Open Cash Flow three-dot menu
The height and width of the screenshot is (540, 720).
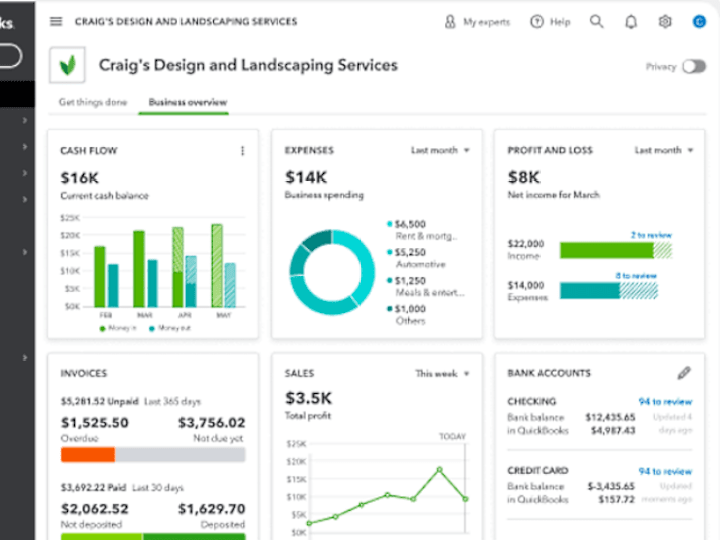point(242,151)
